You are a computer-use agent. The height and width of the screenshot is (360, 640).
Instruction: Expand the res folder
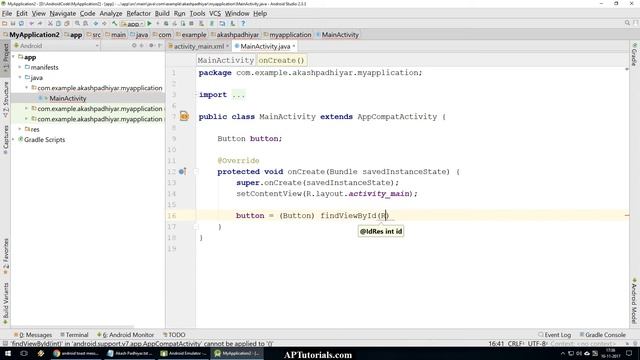20,129
